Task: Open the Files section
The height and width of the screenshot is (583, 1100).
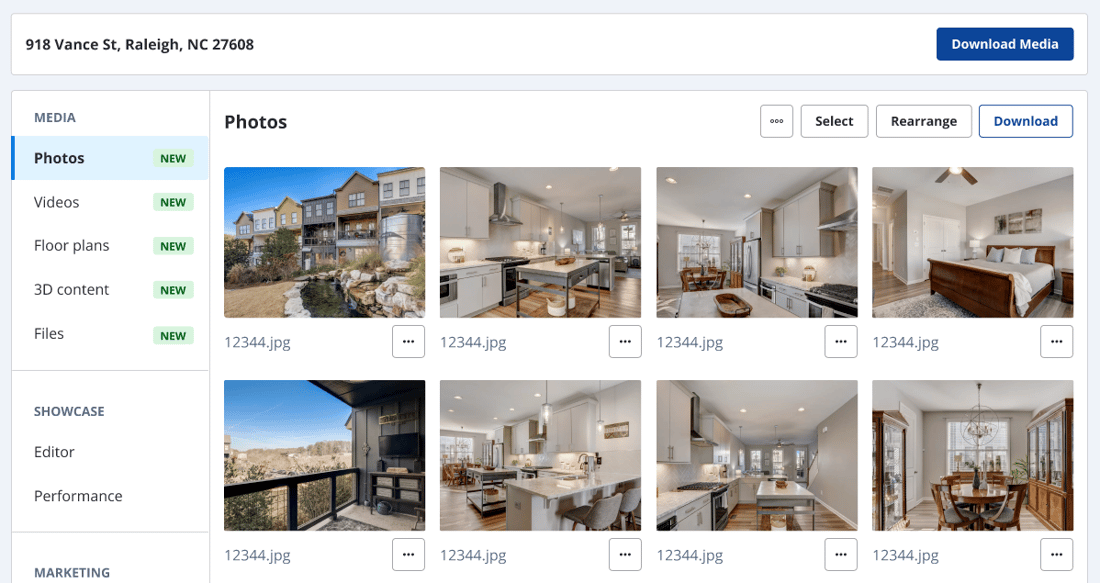Action: click(110, 334)
